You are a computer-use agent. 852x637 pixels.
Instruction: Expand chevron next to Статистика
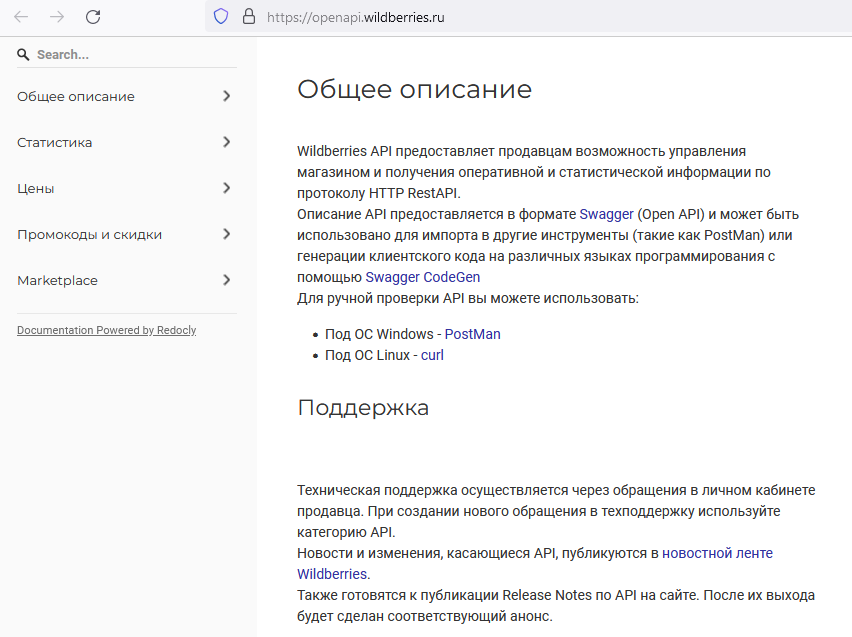tap(227, 142)
